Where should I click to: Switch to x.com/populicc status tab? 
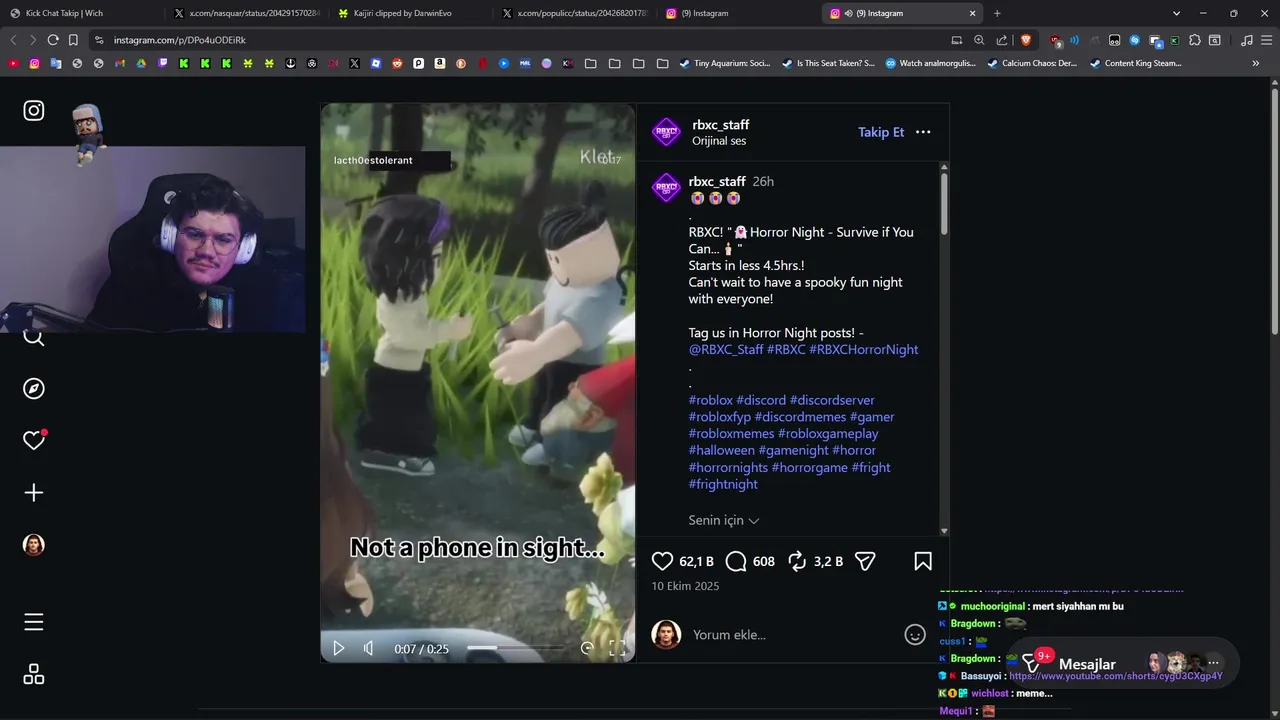574,13
